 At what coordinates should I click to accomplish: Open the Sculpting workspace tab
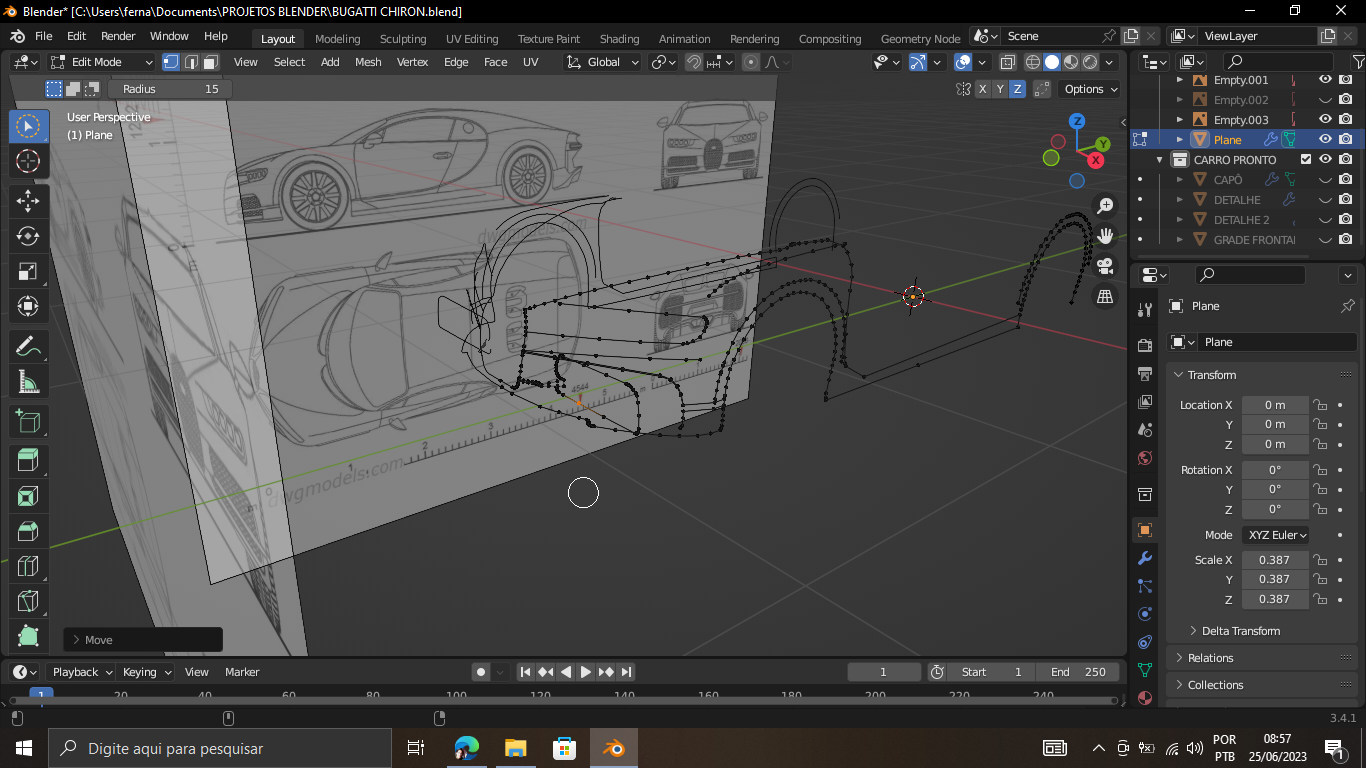[x=402, y=39]
